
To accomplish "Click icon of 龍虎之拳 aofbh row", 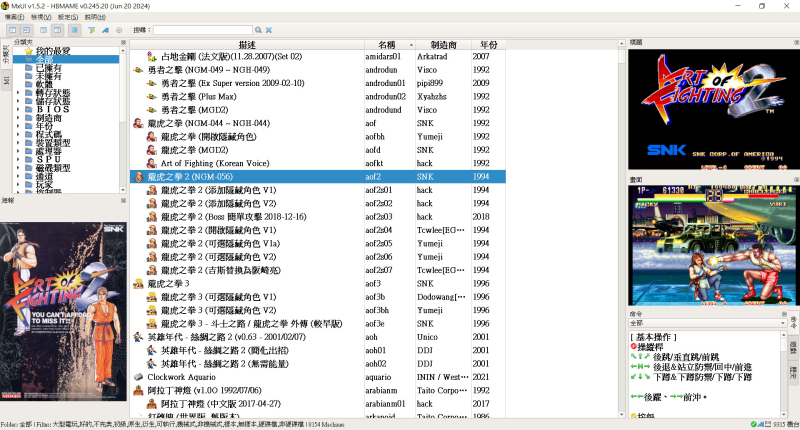I will [152, 137].
